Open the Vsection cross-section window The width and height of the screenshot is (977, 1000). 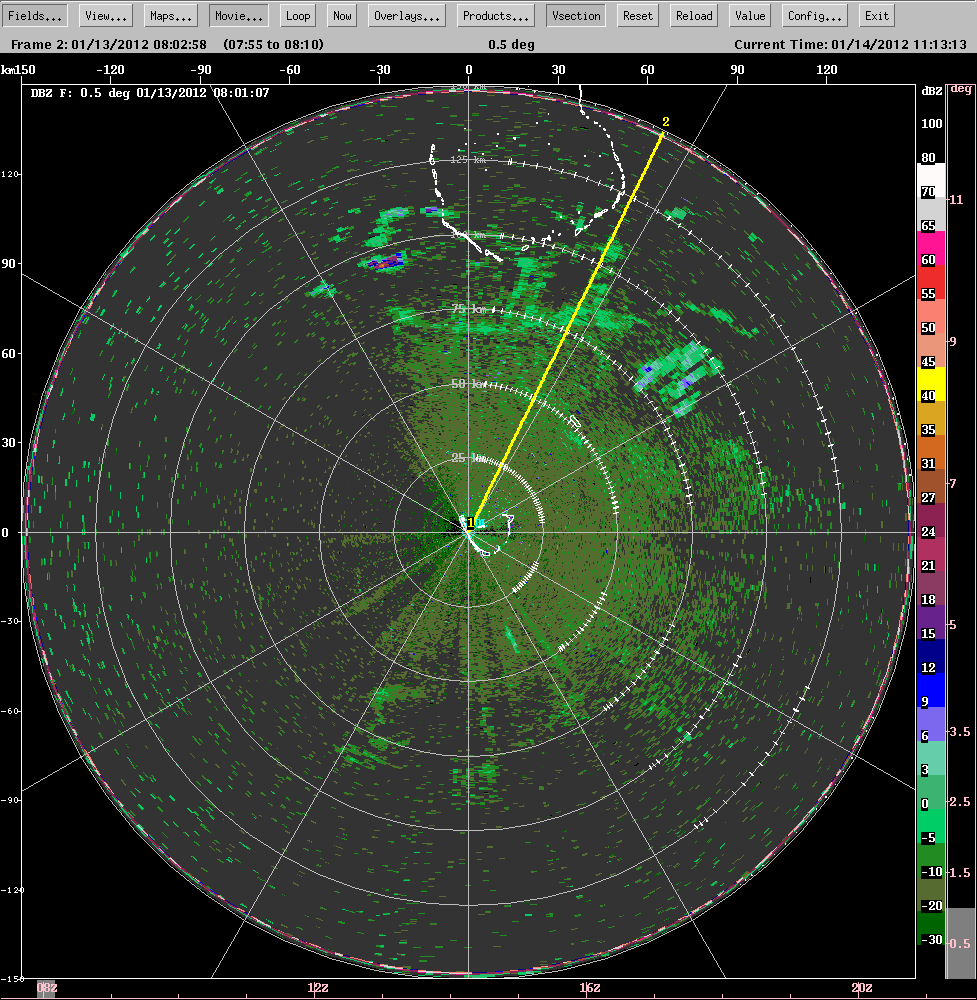pos(575,15)
